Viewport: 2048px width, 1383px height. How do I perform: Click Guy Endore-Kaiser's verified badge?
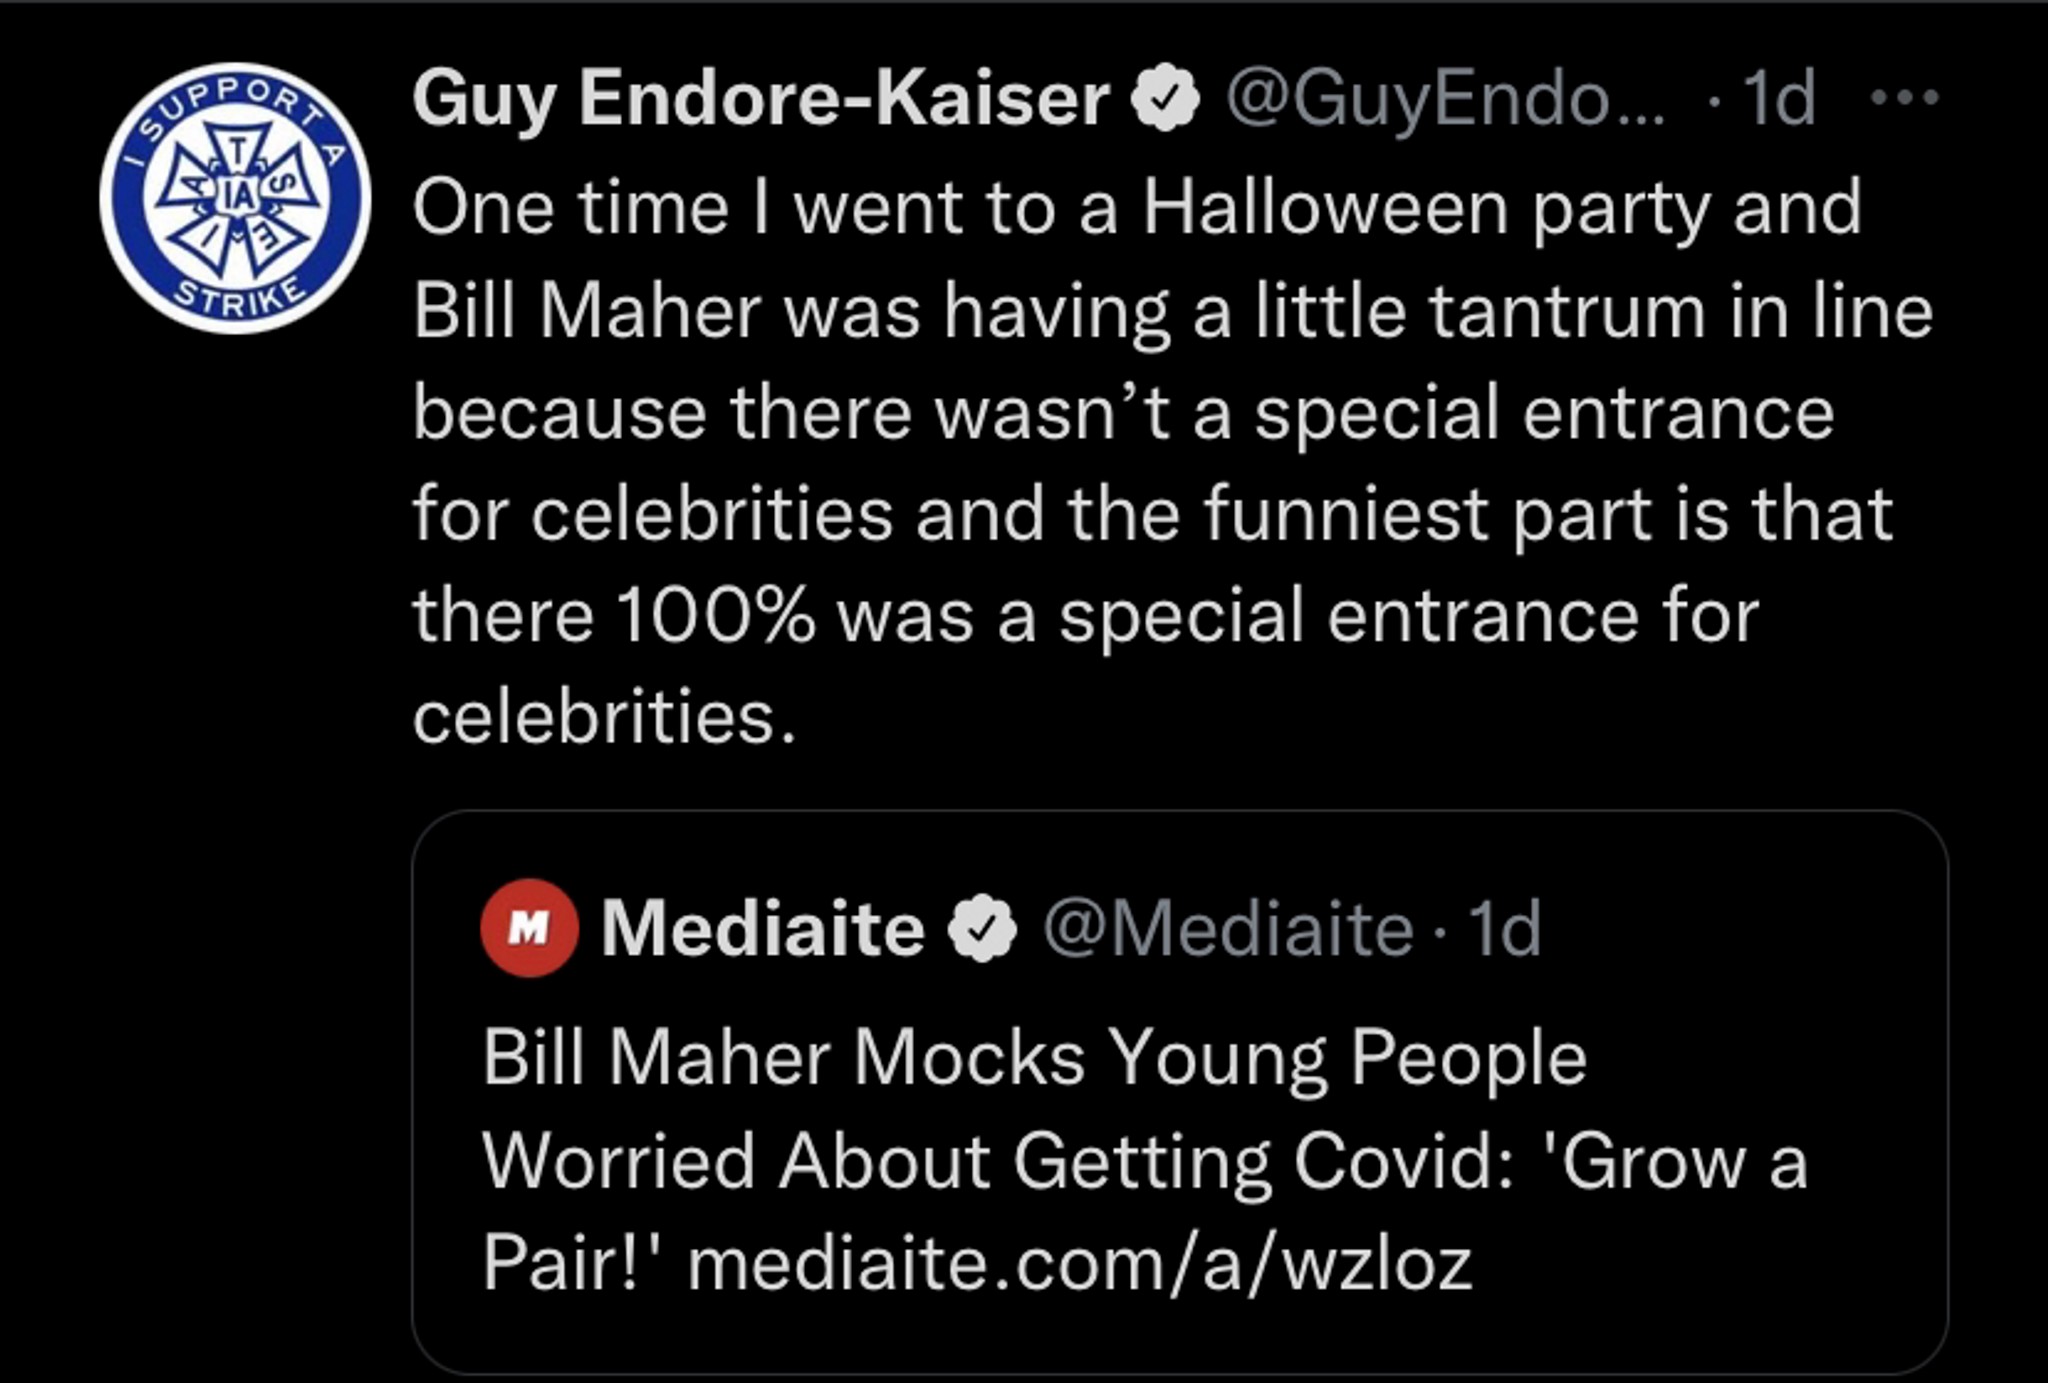(1165, 98)
